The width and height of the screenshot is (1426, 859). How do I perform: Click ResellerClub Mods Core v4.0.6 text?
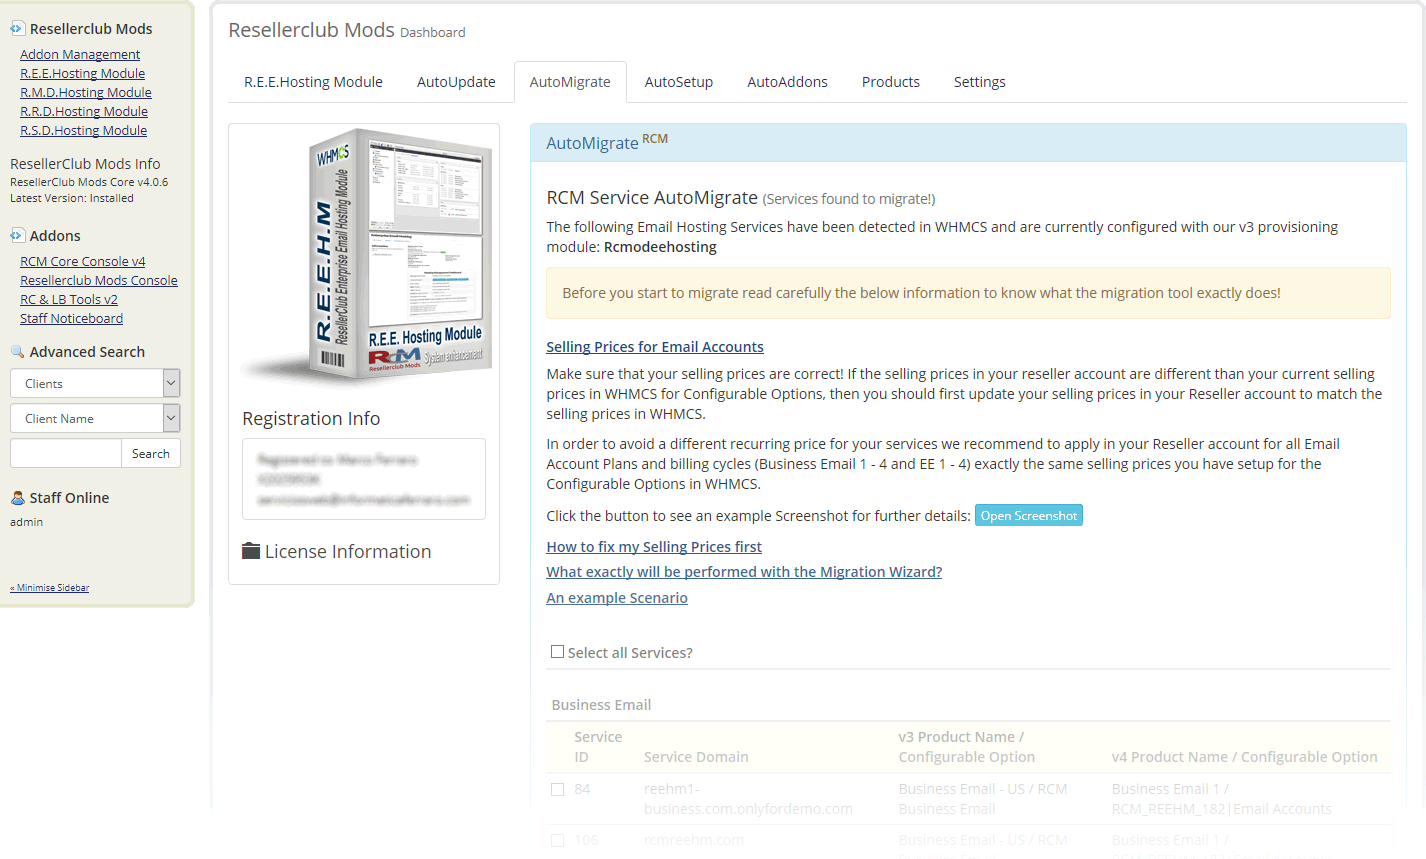click(89, 182)
